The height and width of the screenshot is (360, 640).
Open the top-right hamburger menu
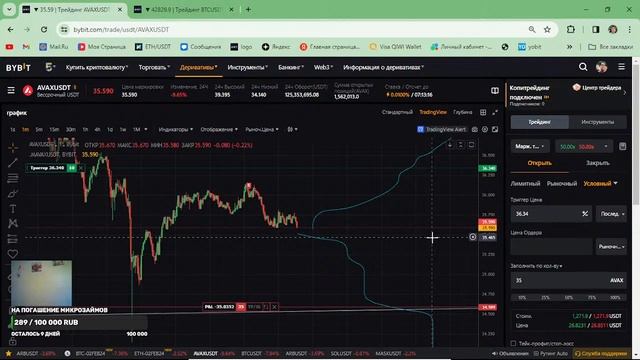point(621,67)
